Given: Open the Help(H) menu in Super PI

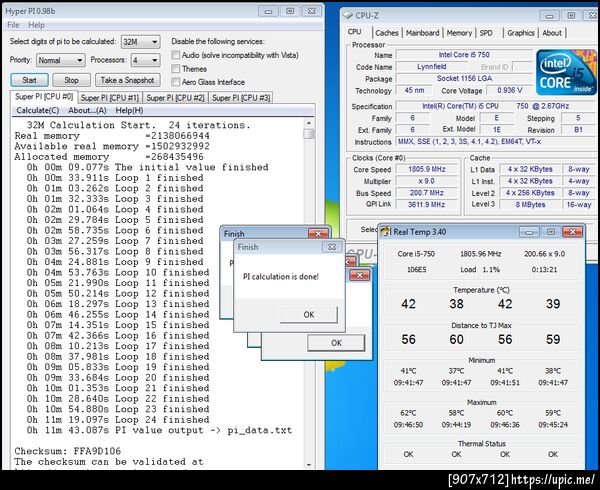Looking at the screenshot, I should tap(129, 111).
